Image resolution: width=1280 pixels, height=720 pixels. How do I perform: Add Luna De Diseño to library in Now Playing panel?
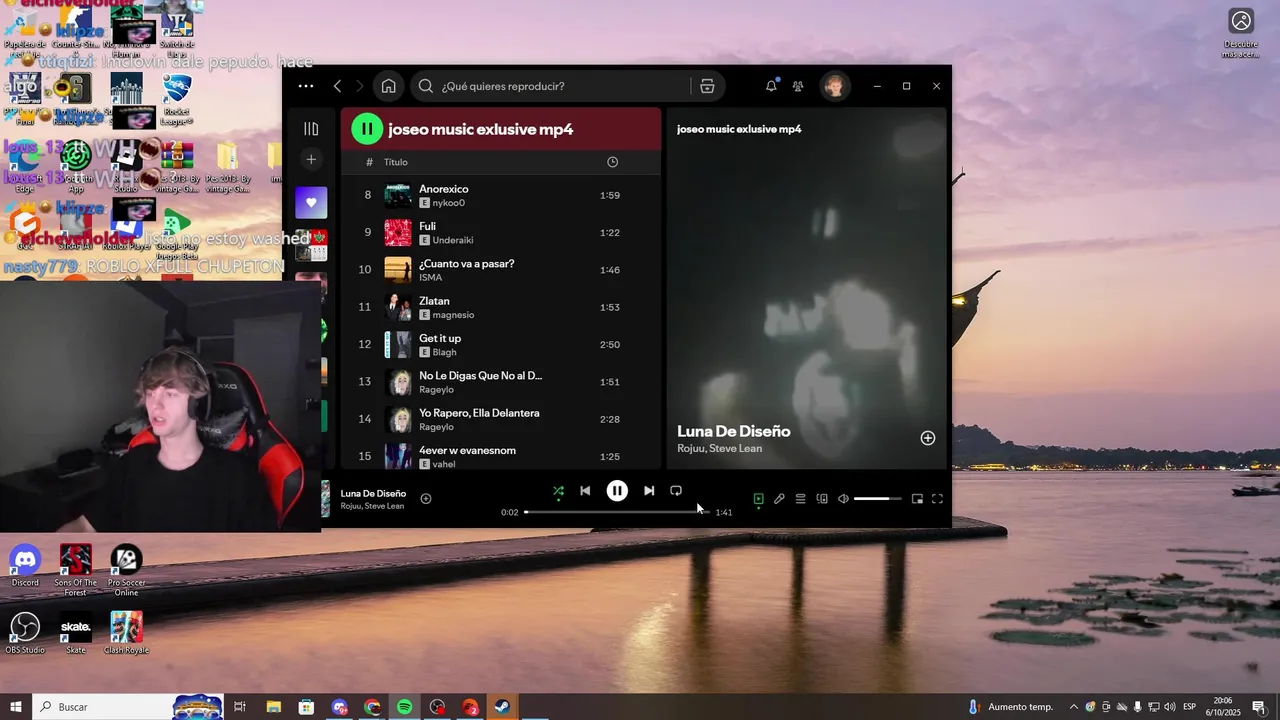[928, 438]
